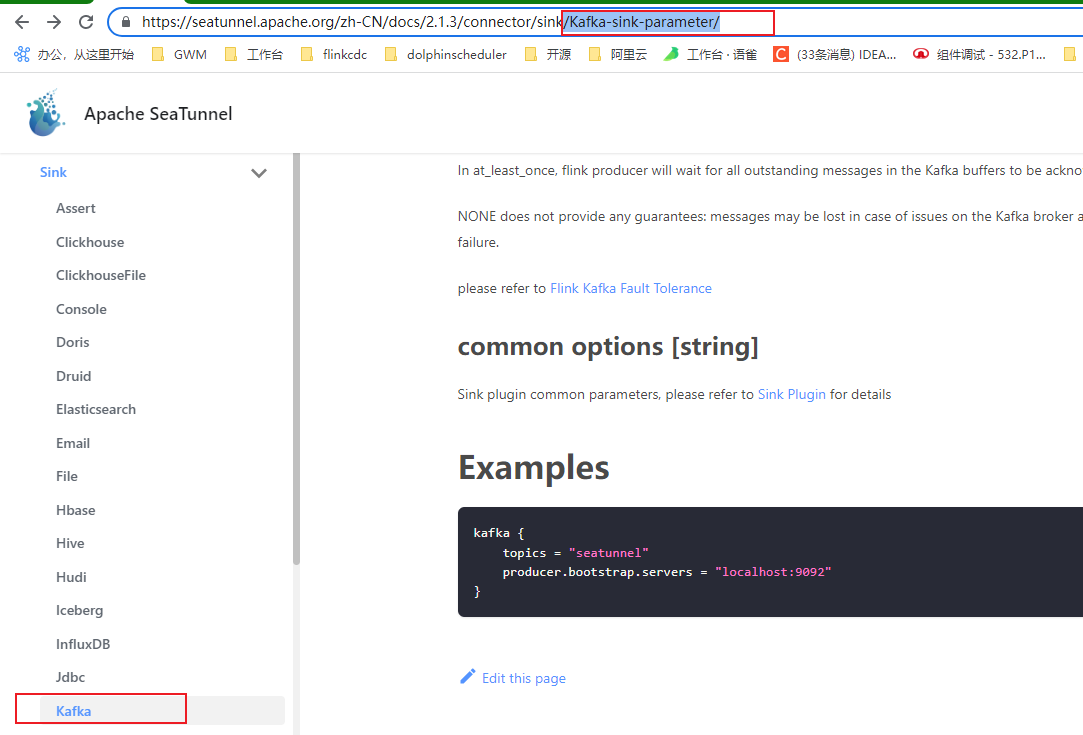Open the Hive sink doc
This screenshot has height=735, width=1083.
[x=70, y=544]
